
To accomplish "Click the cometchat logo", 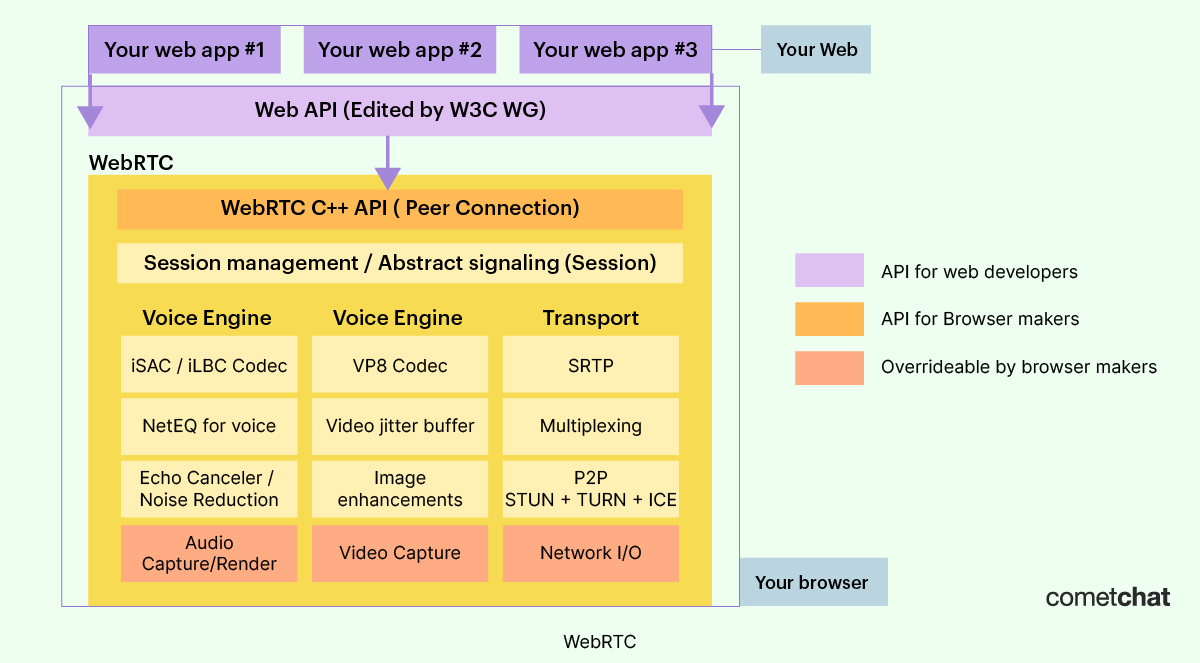I will click(x=1108, y=597).
